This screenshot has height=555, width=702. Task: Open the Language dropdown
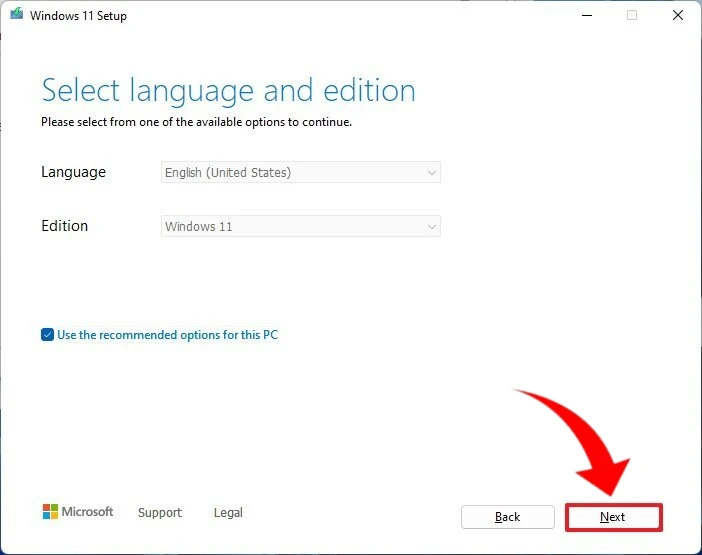coord(301,172)
